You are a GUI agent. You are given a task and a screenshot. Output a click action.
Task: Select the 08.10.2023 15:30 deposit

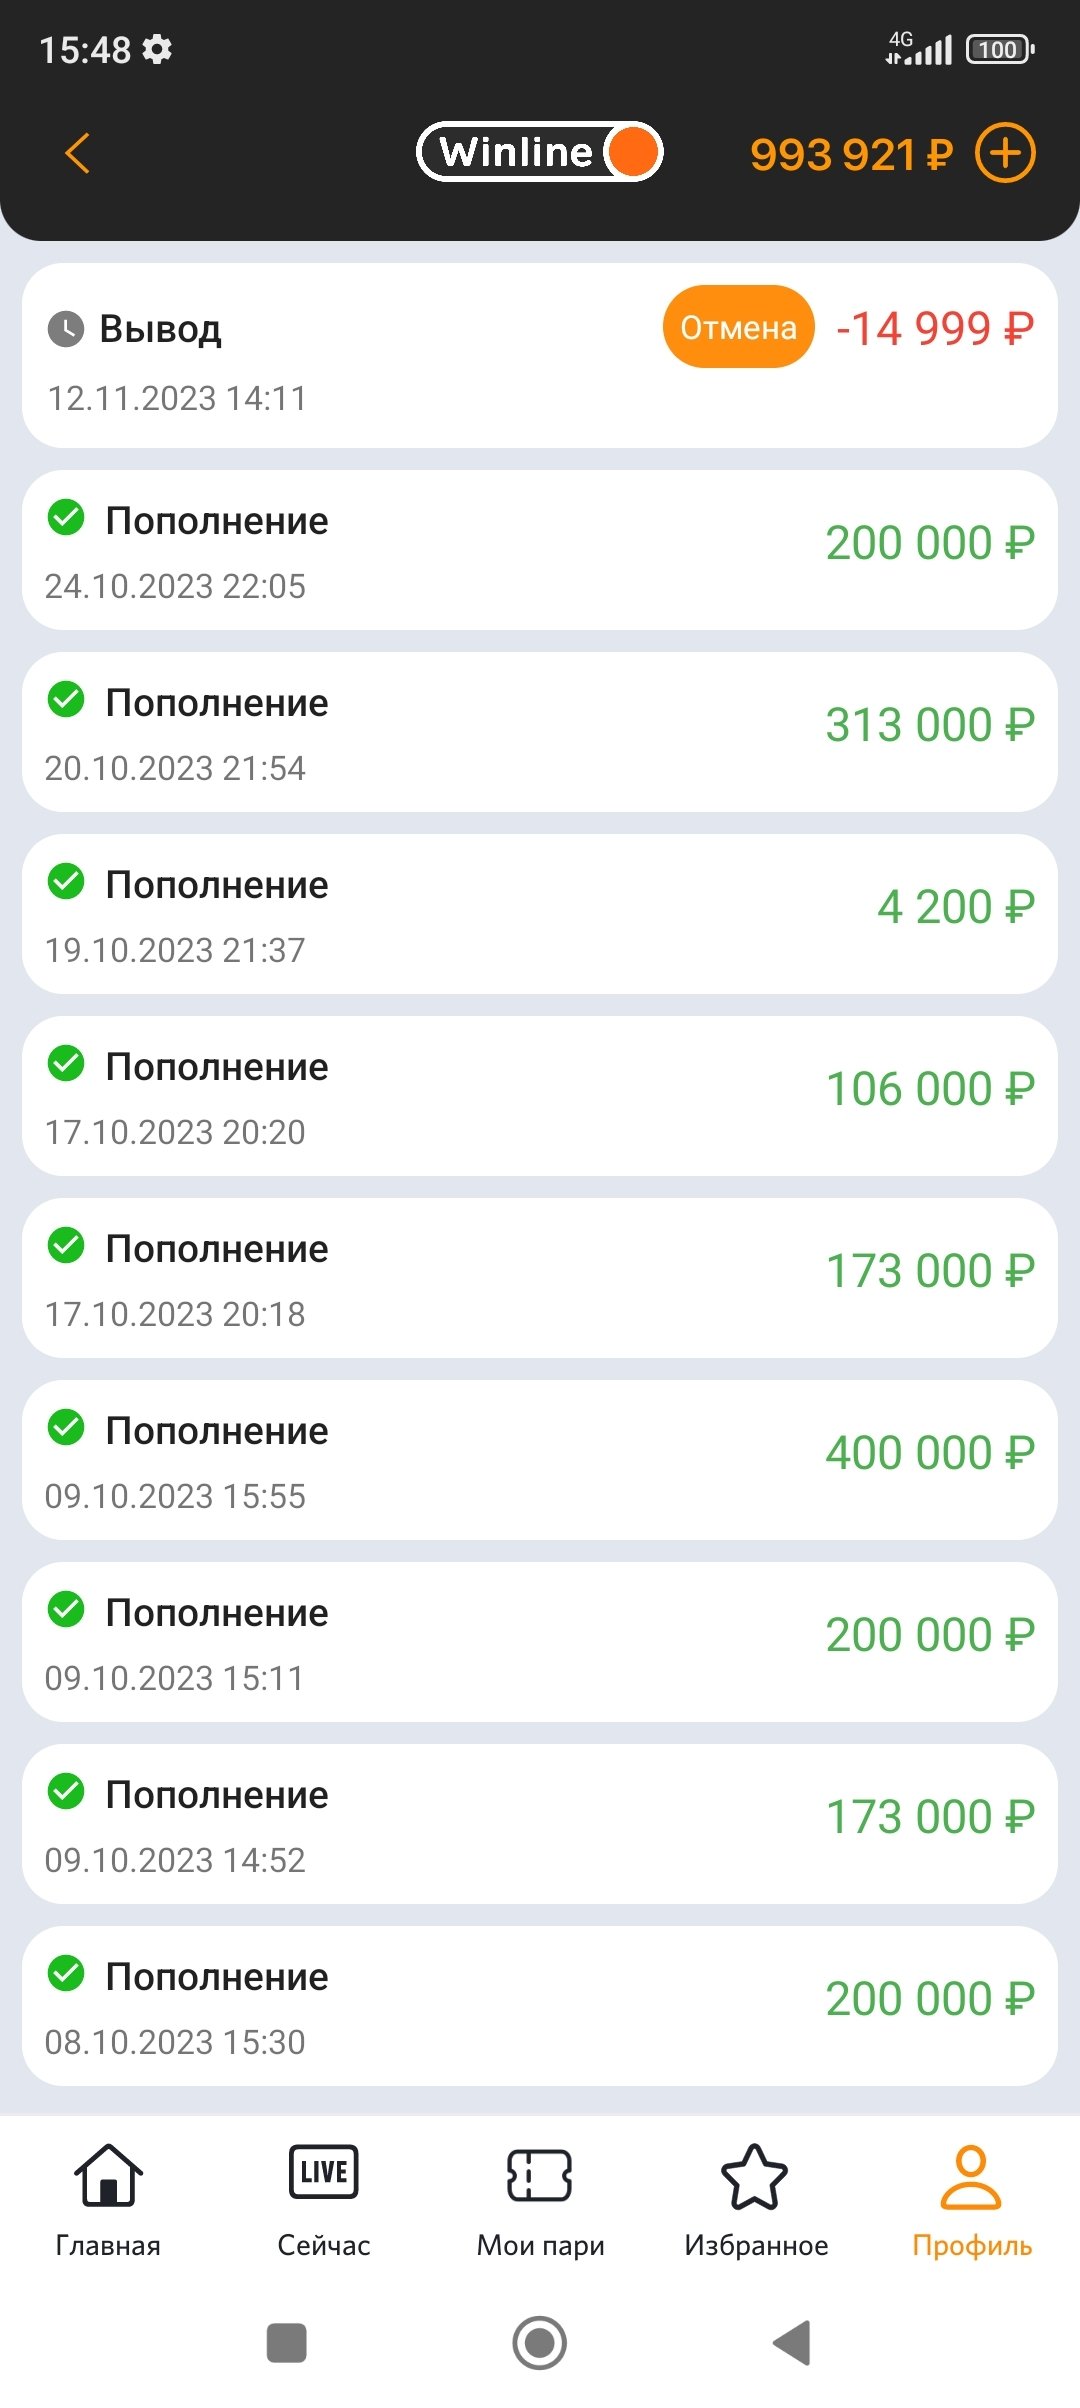coord(540,2006)
